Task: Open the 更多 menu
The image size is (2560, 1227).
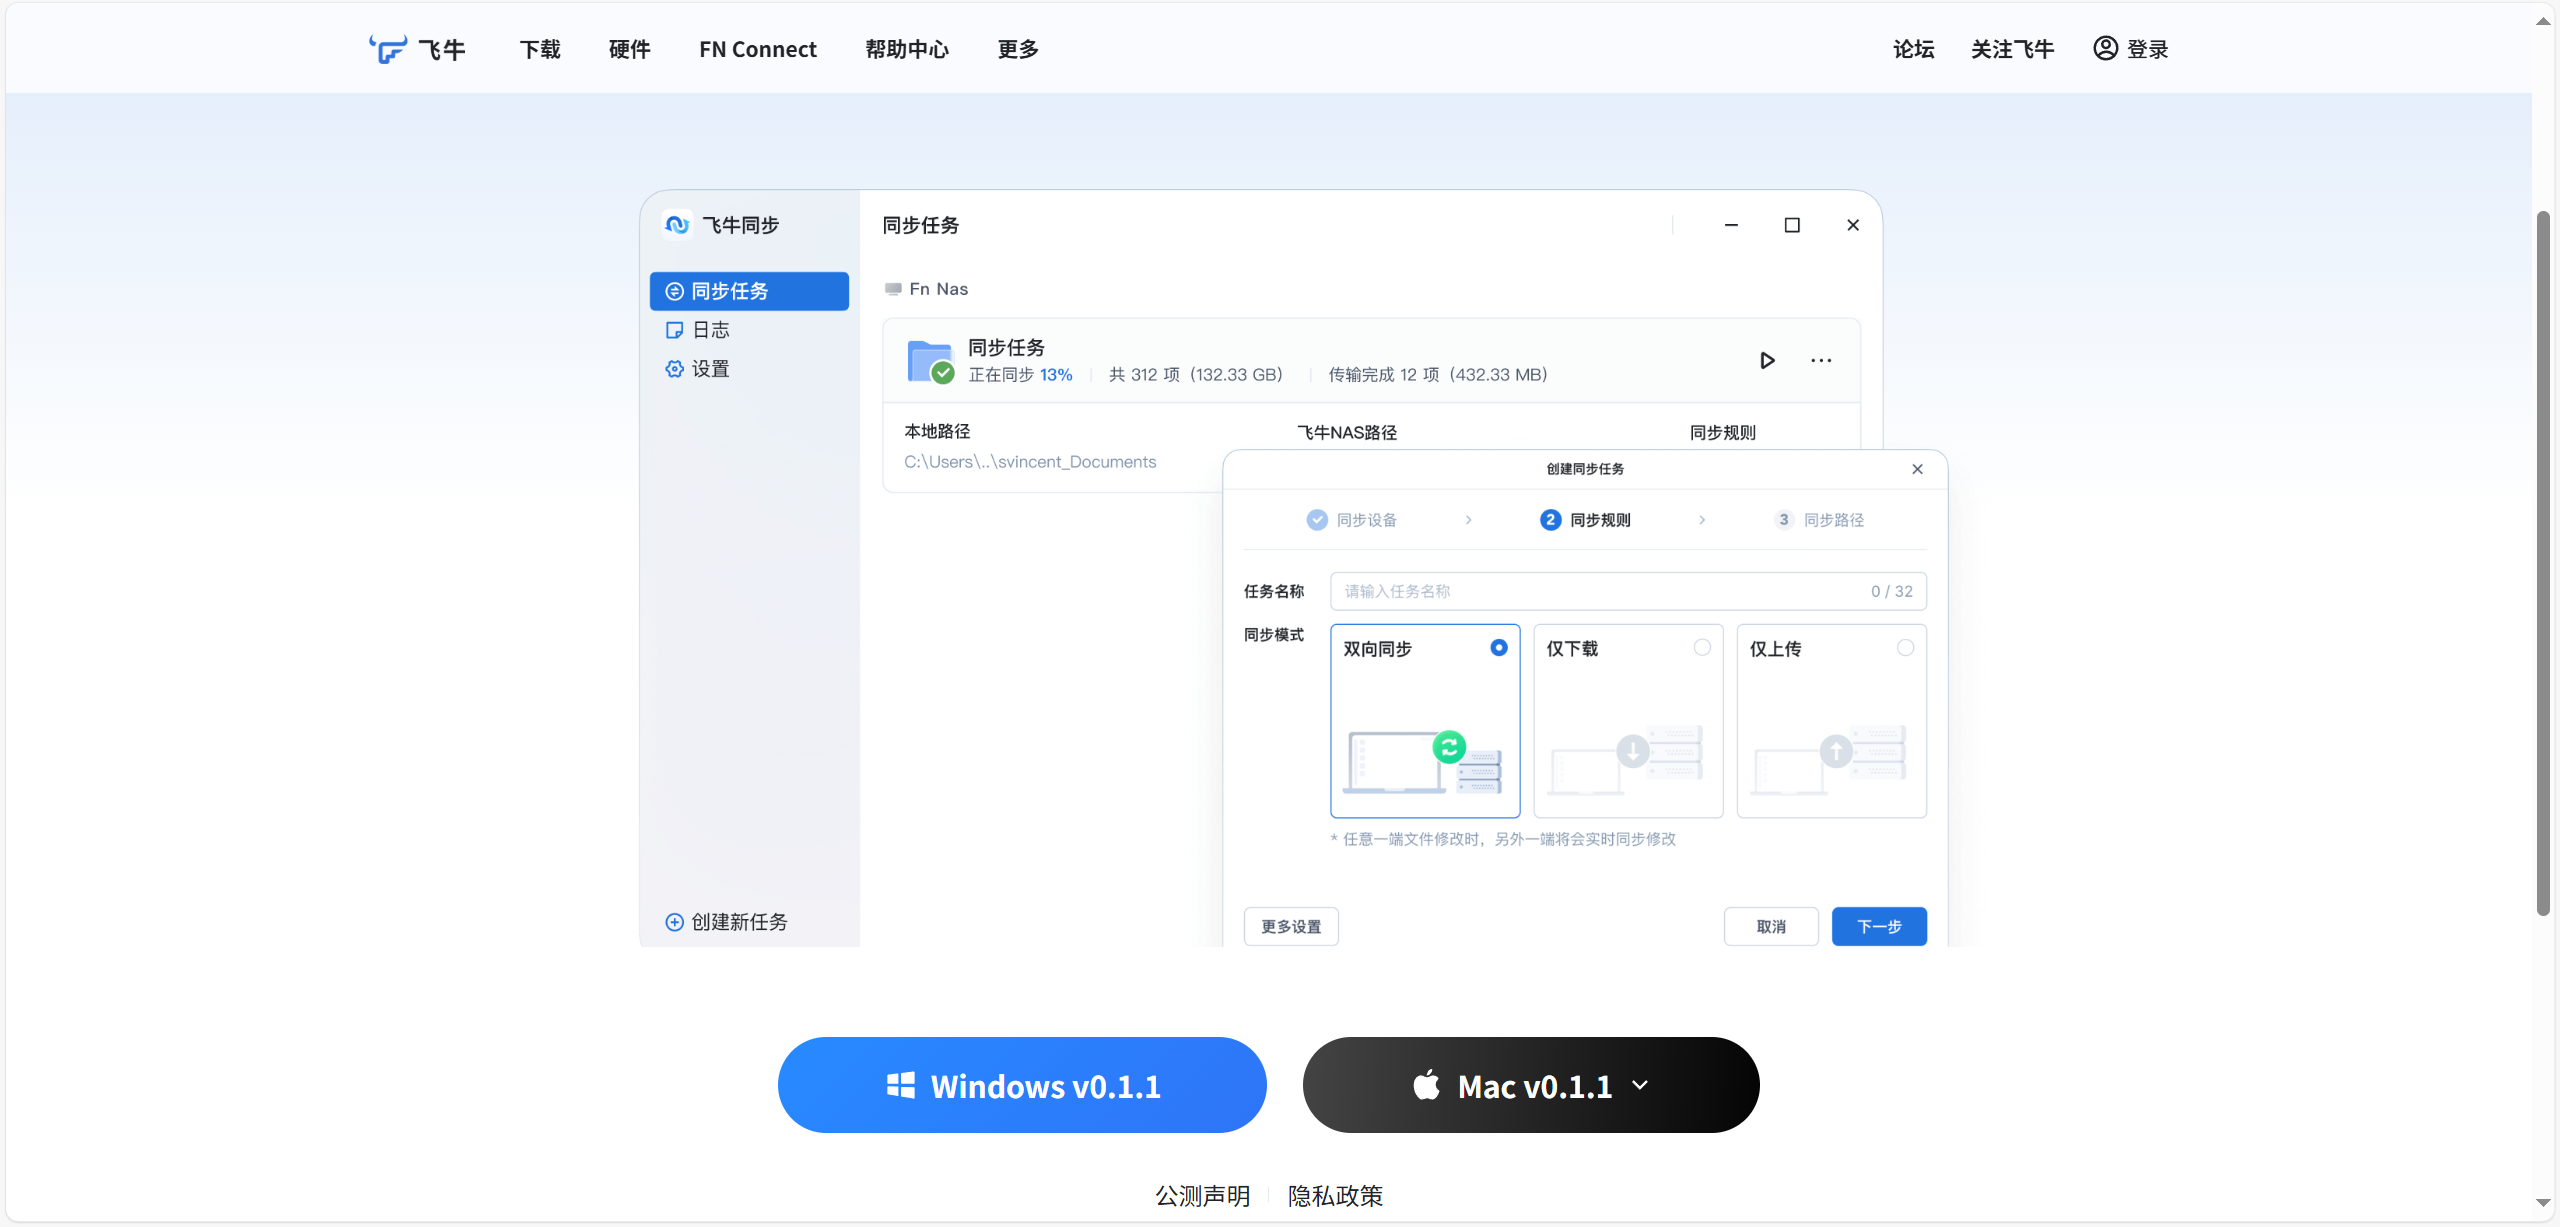Action: tap(1018, 49)
